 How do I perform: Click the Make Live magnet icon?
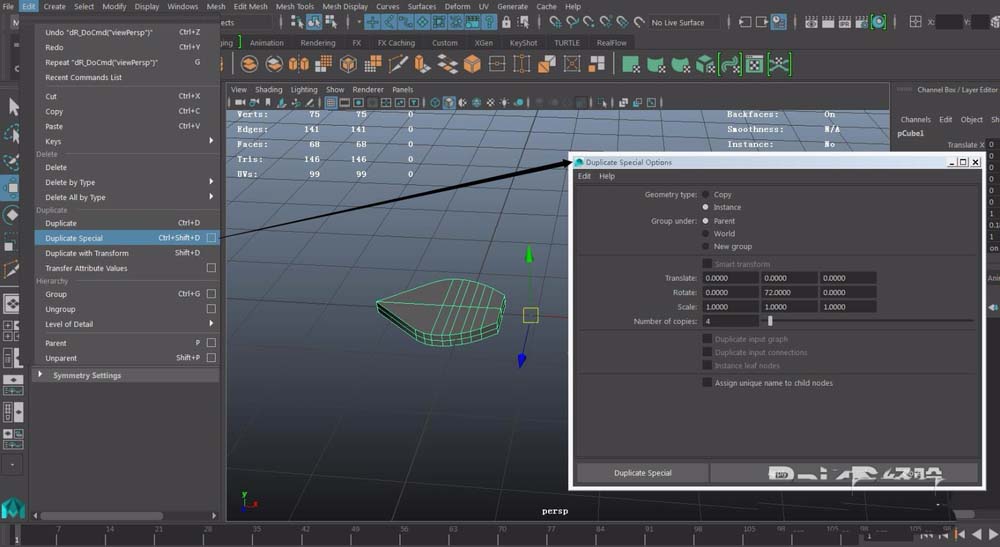click(640, 22)
